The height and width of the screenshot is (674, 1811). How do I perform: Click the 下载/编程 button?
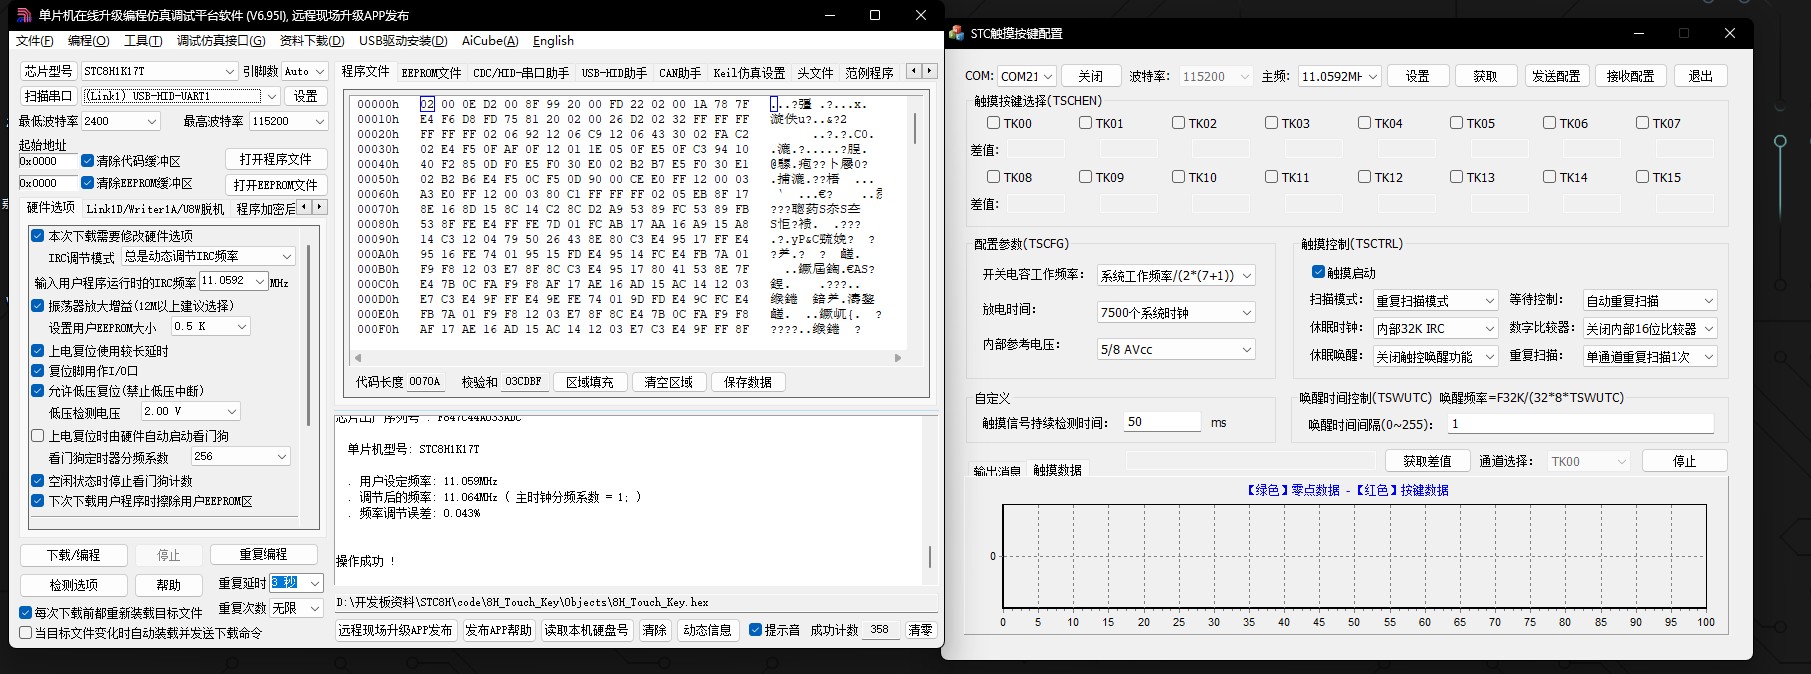tap(73, 554)
